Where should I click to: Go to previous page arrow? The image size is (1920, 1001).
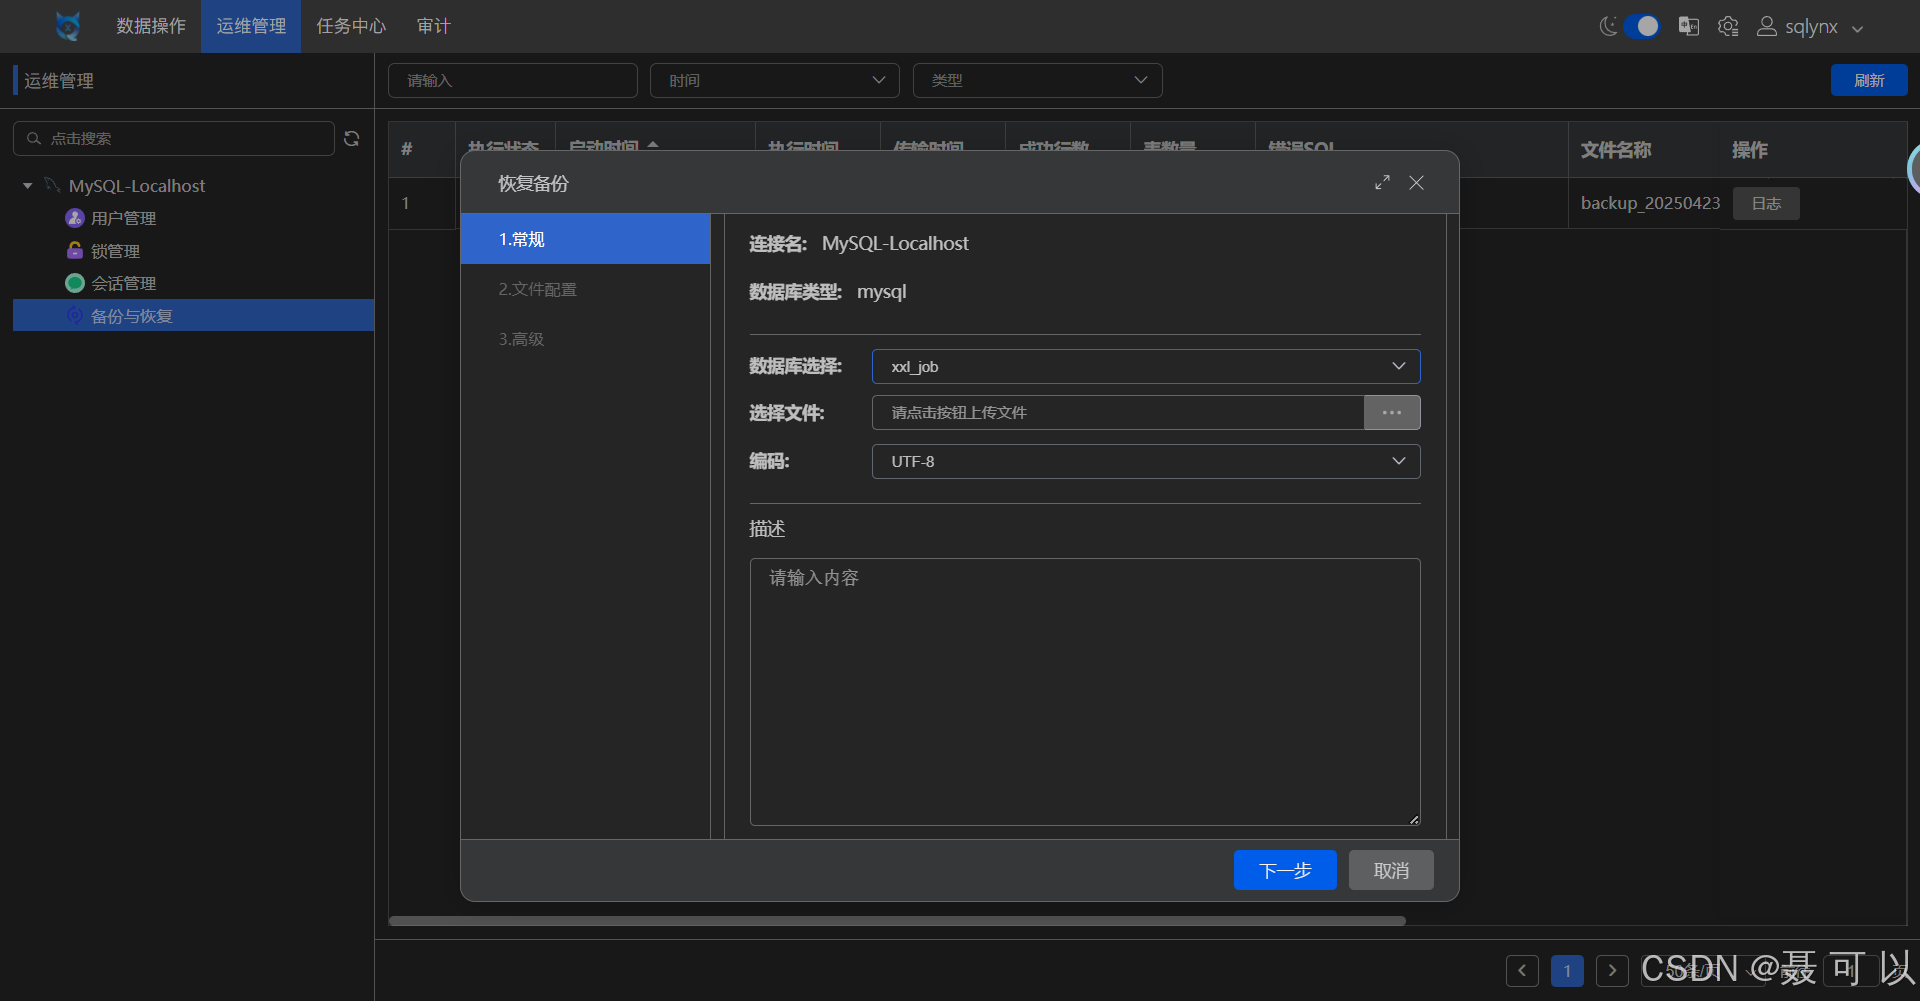pos(1522,970)
